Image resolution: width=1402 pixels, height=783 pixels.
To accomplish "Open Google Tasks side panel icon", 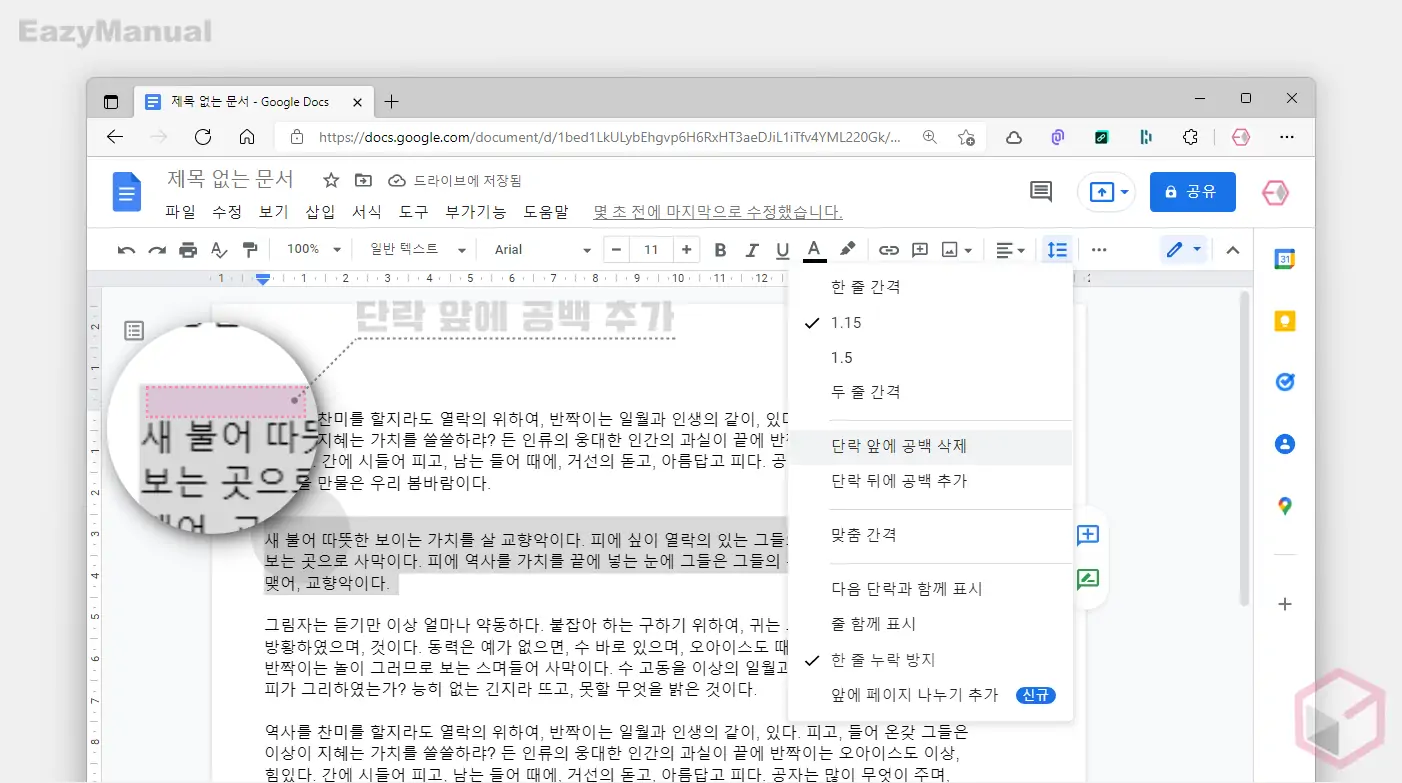I will click(x=1285, y=382).
